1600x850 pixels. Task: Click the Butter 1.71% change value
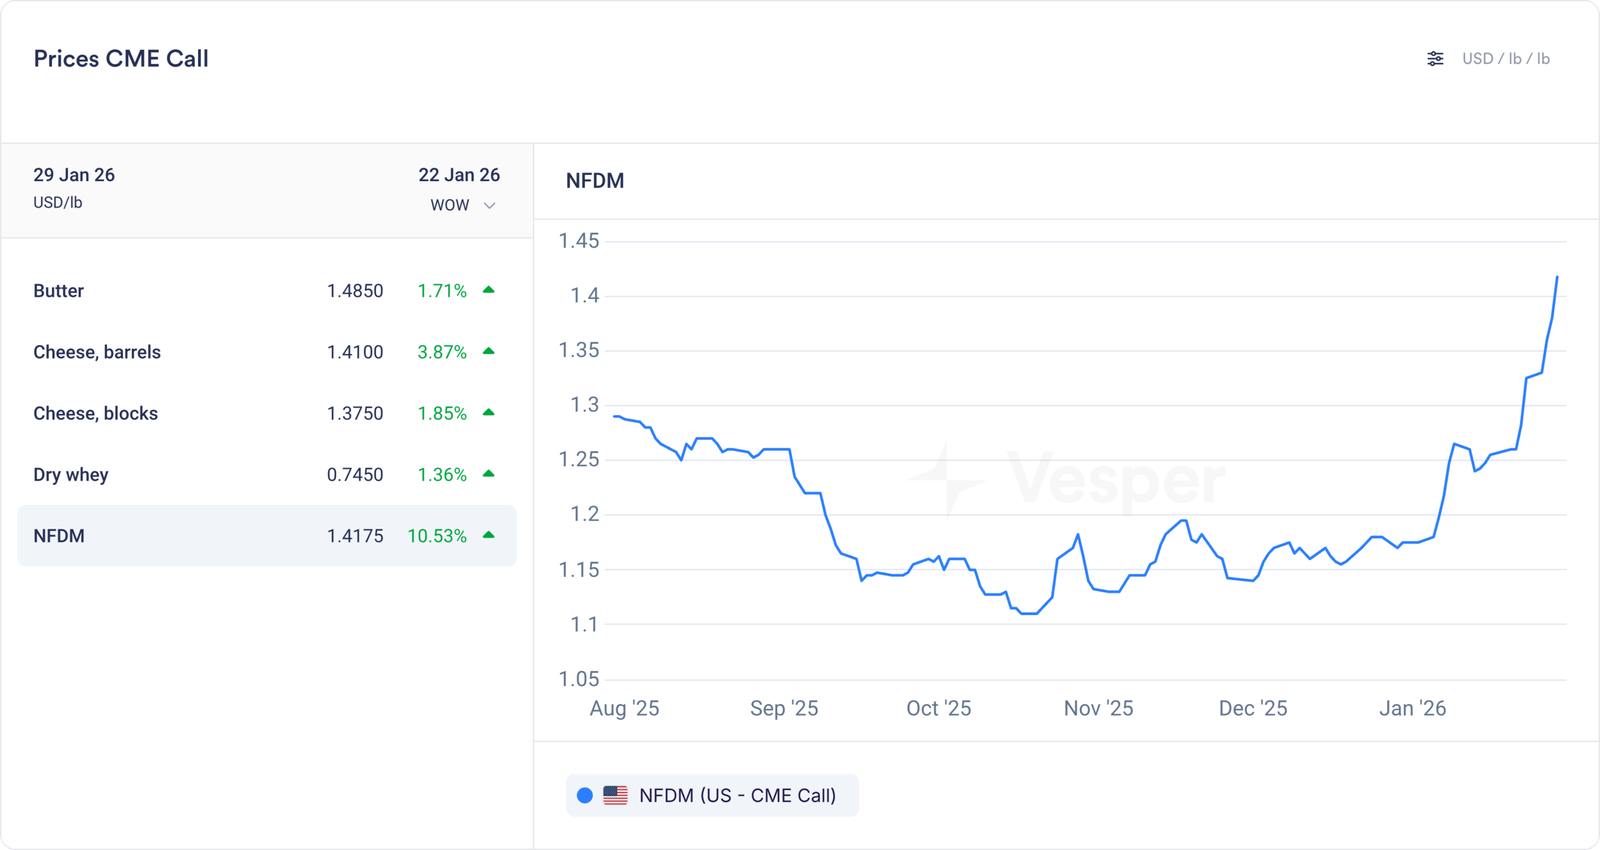[442, 291]
